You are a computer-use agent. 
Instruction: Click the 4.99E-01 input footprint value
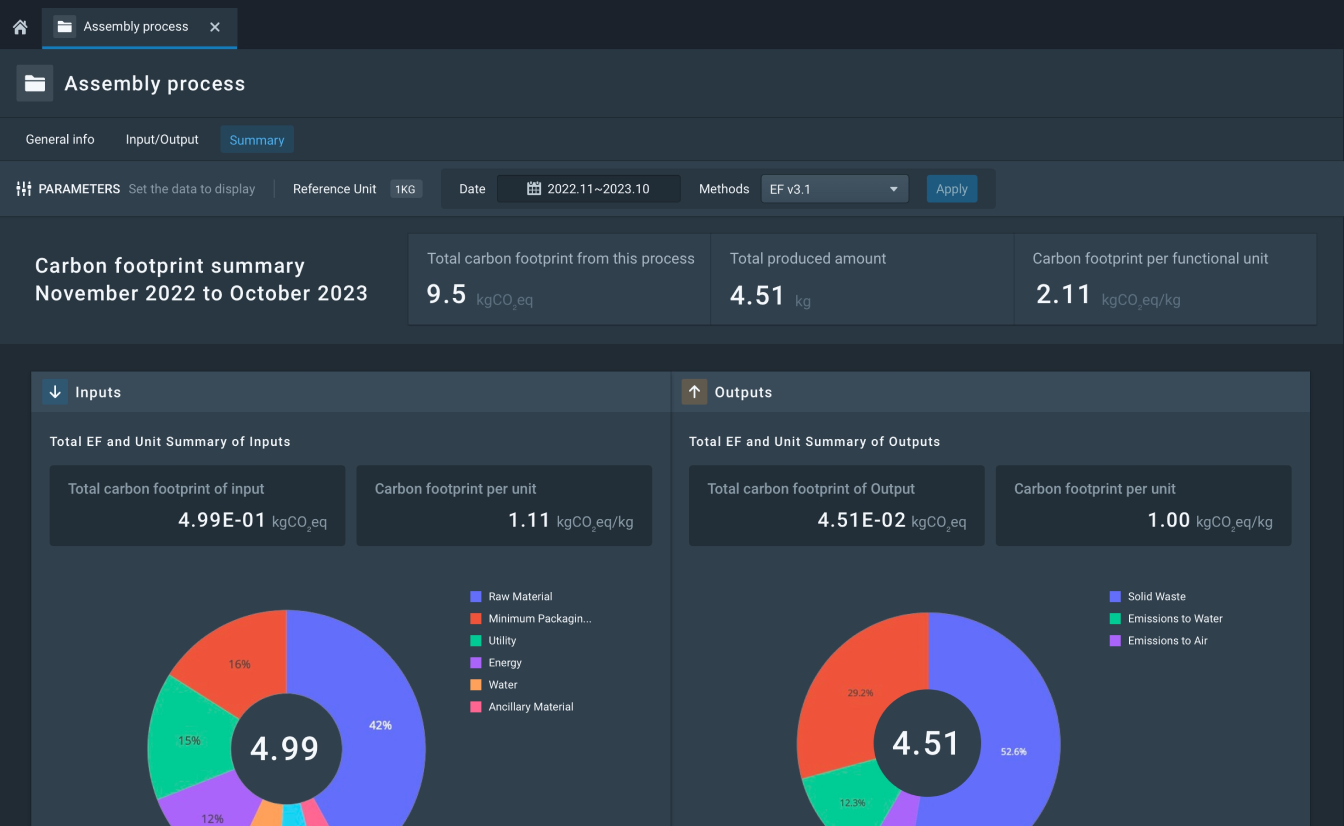click(221, 519)
